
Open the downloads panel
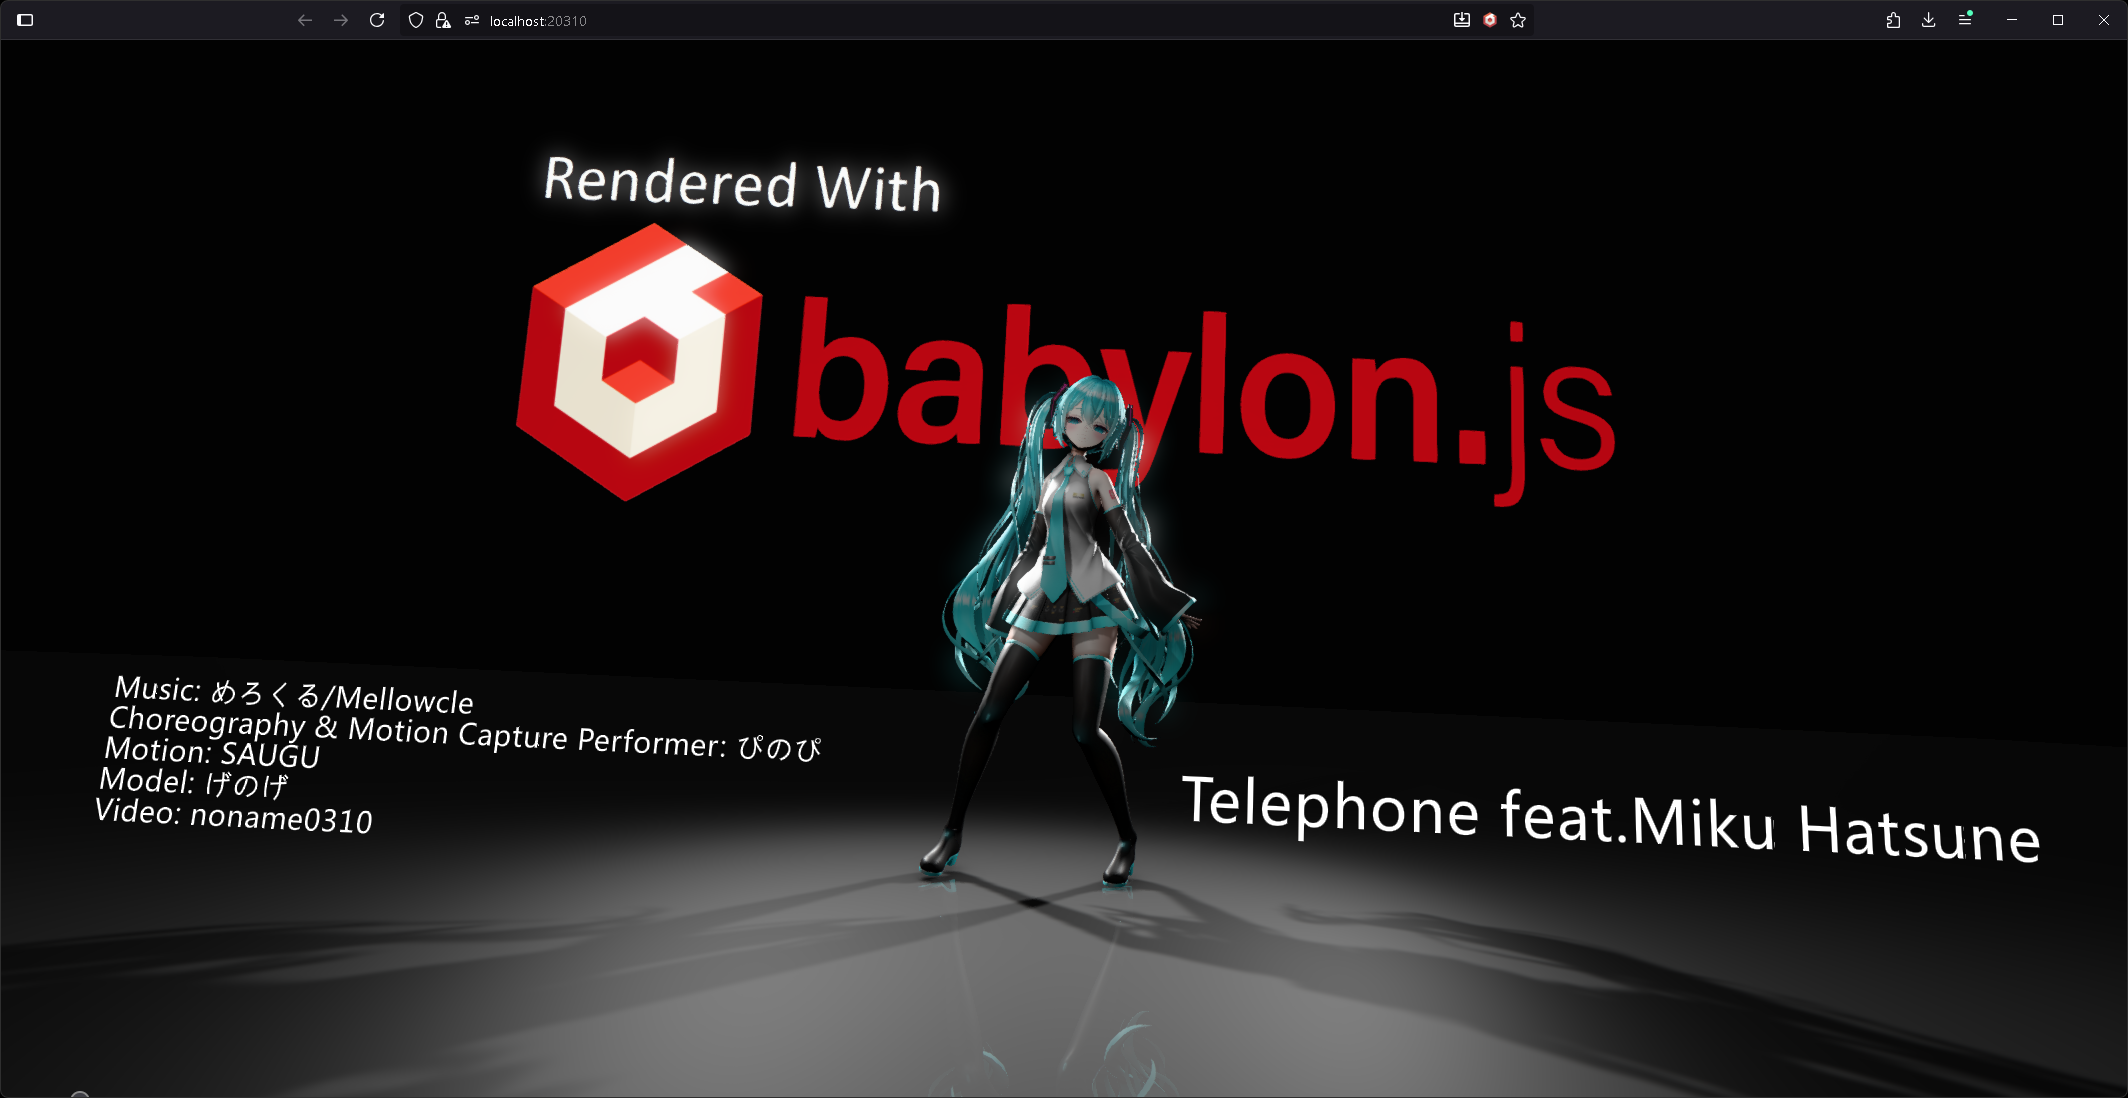(x=1929, y=20)
